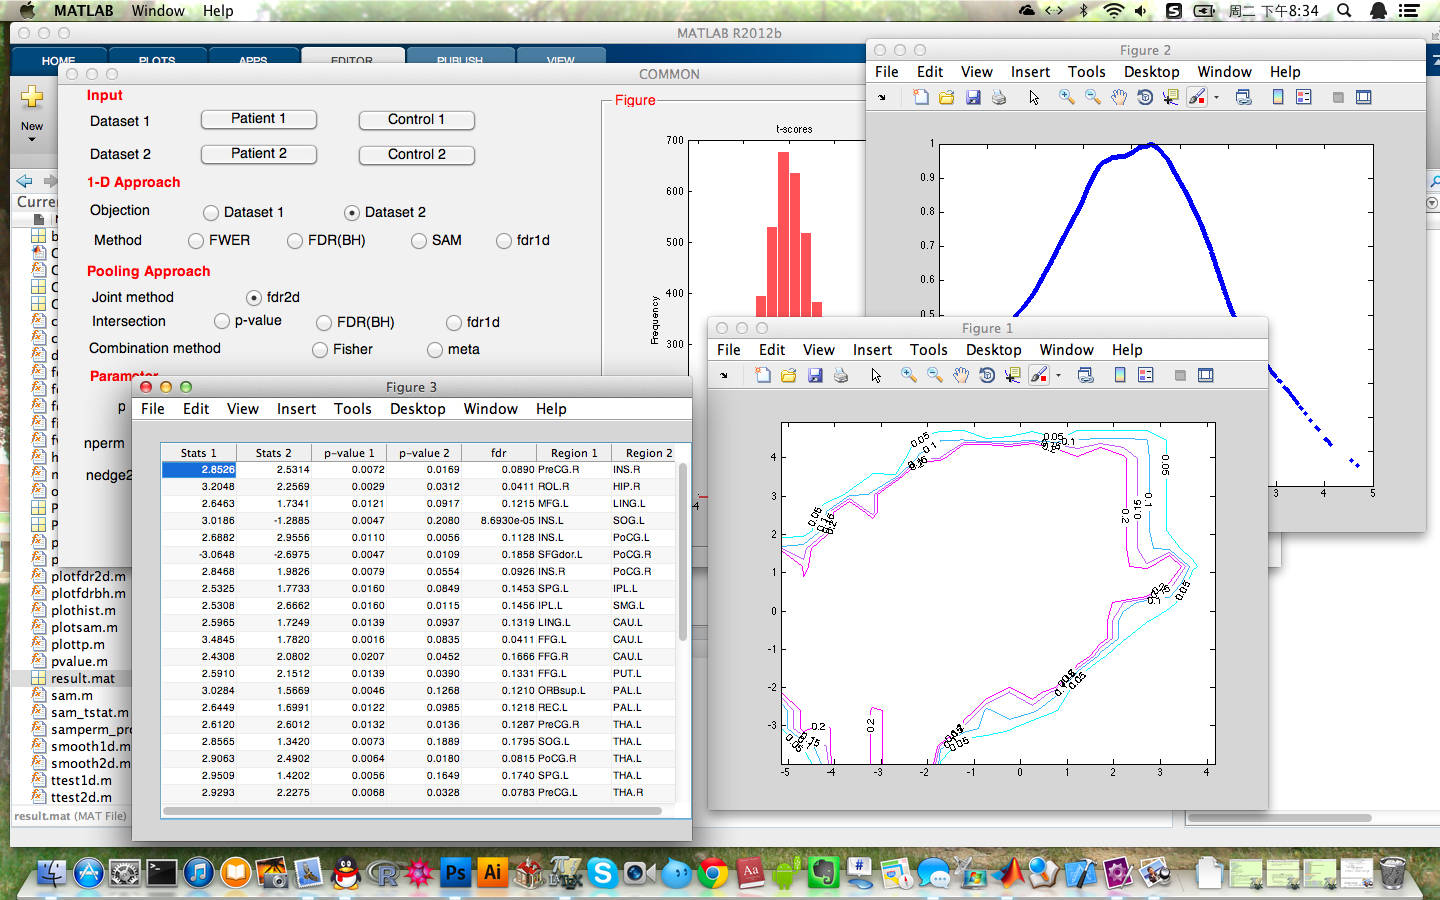Click Zoom Out tool in Figure 1
1440x900 pixels.
935,375
